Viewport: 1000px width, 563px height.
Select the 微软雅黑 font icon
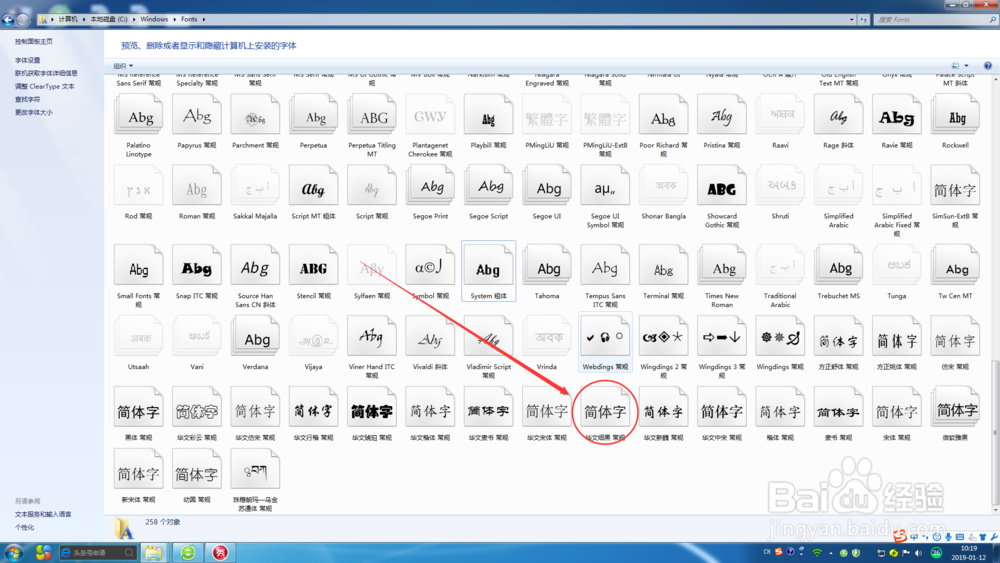[x=955, y=408]
